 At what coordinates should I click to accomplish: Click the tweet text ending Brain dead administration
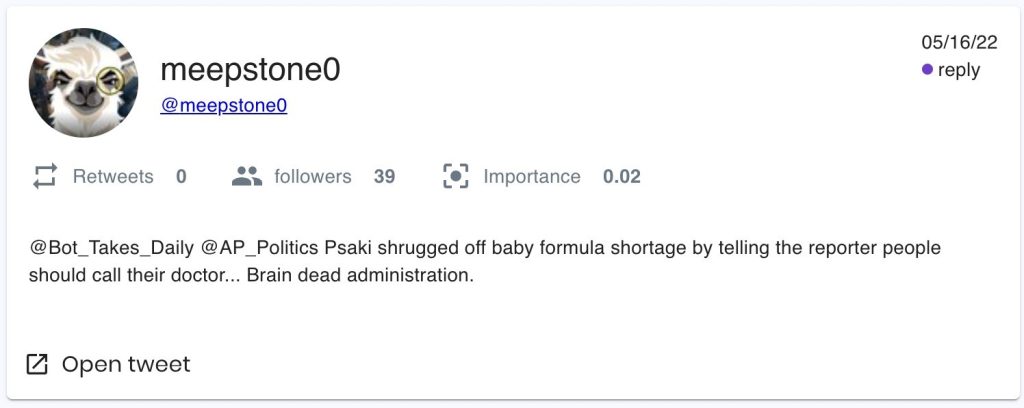coord(400,275)
